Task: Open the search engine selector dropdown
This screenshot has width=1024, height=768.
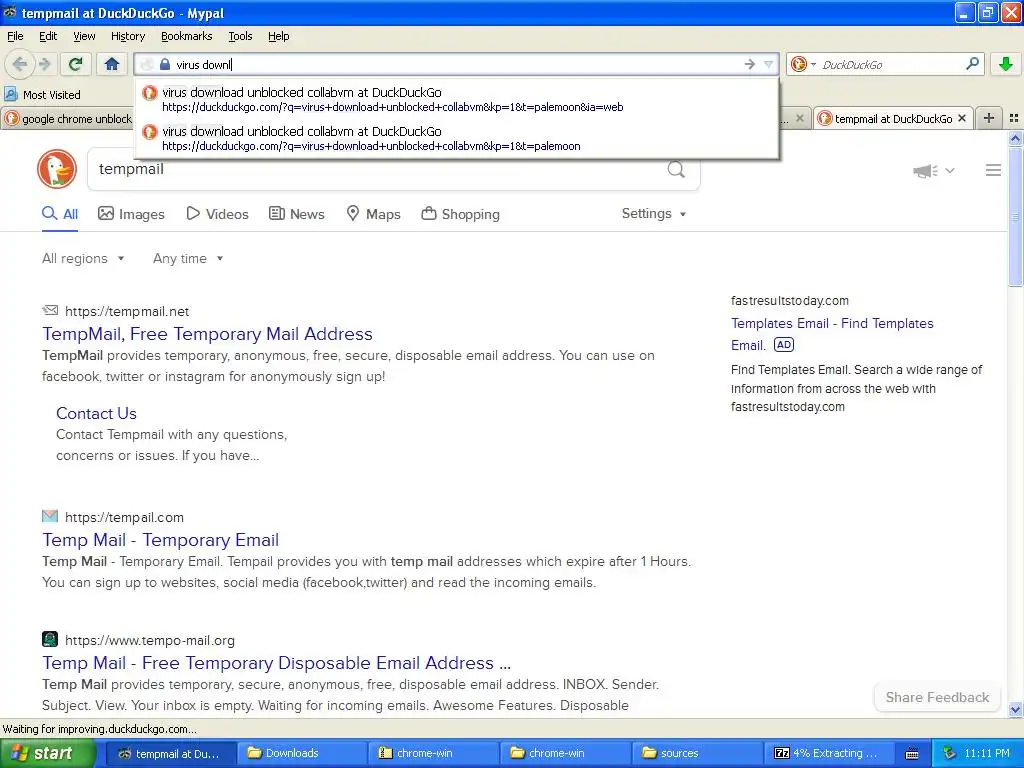Action: (803, 64)
